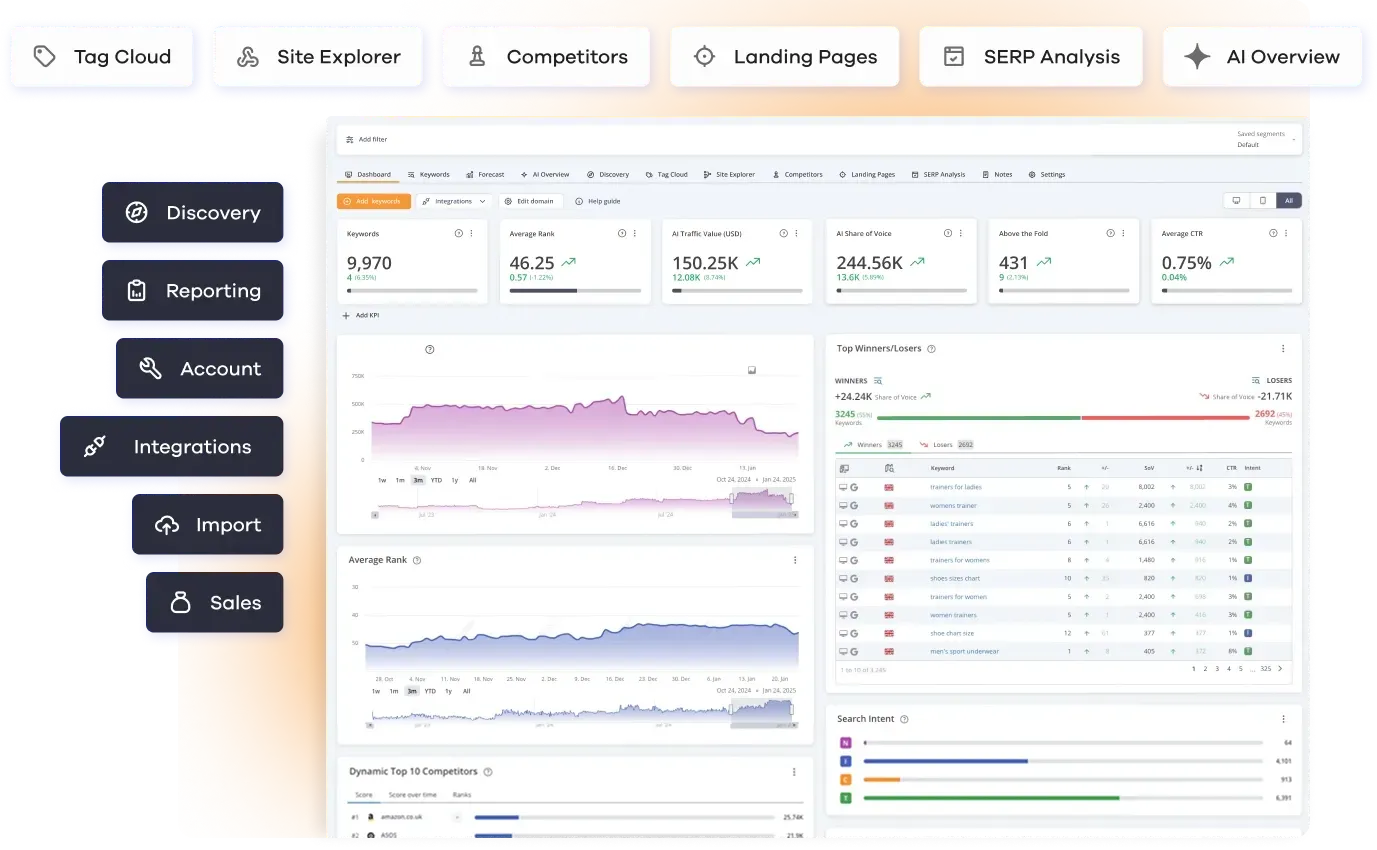Click the Account wrench icon

[x=150, y=368]
